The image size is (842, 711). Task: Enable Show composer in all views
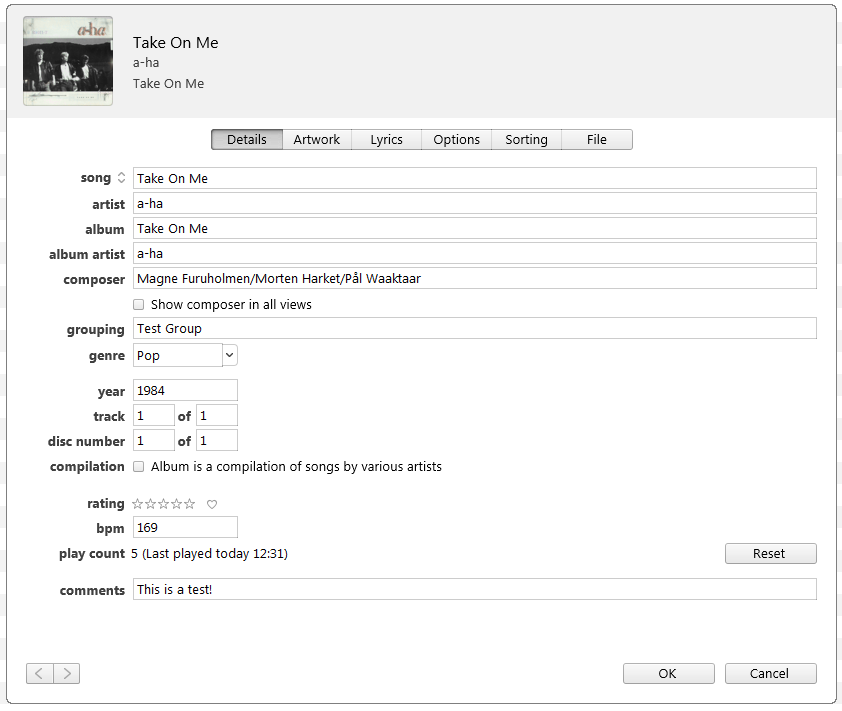(139, 305)
